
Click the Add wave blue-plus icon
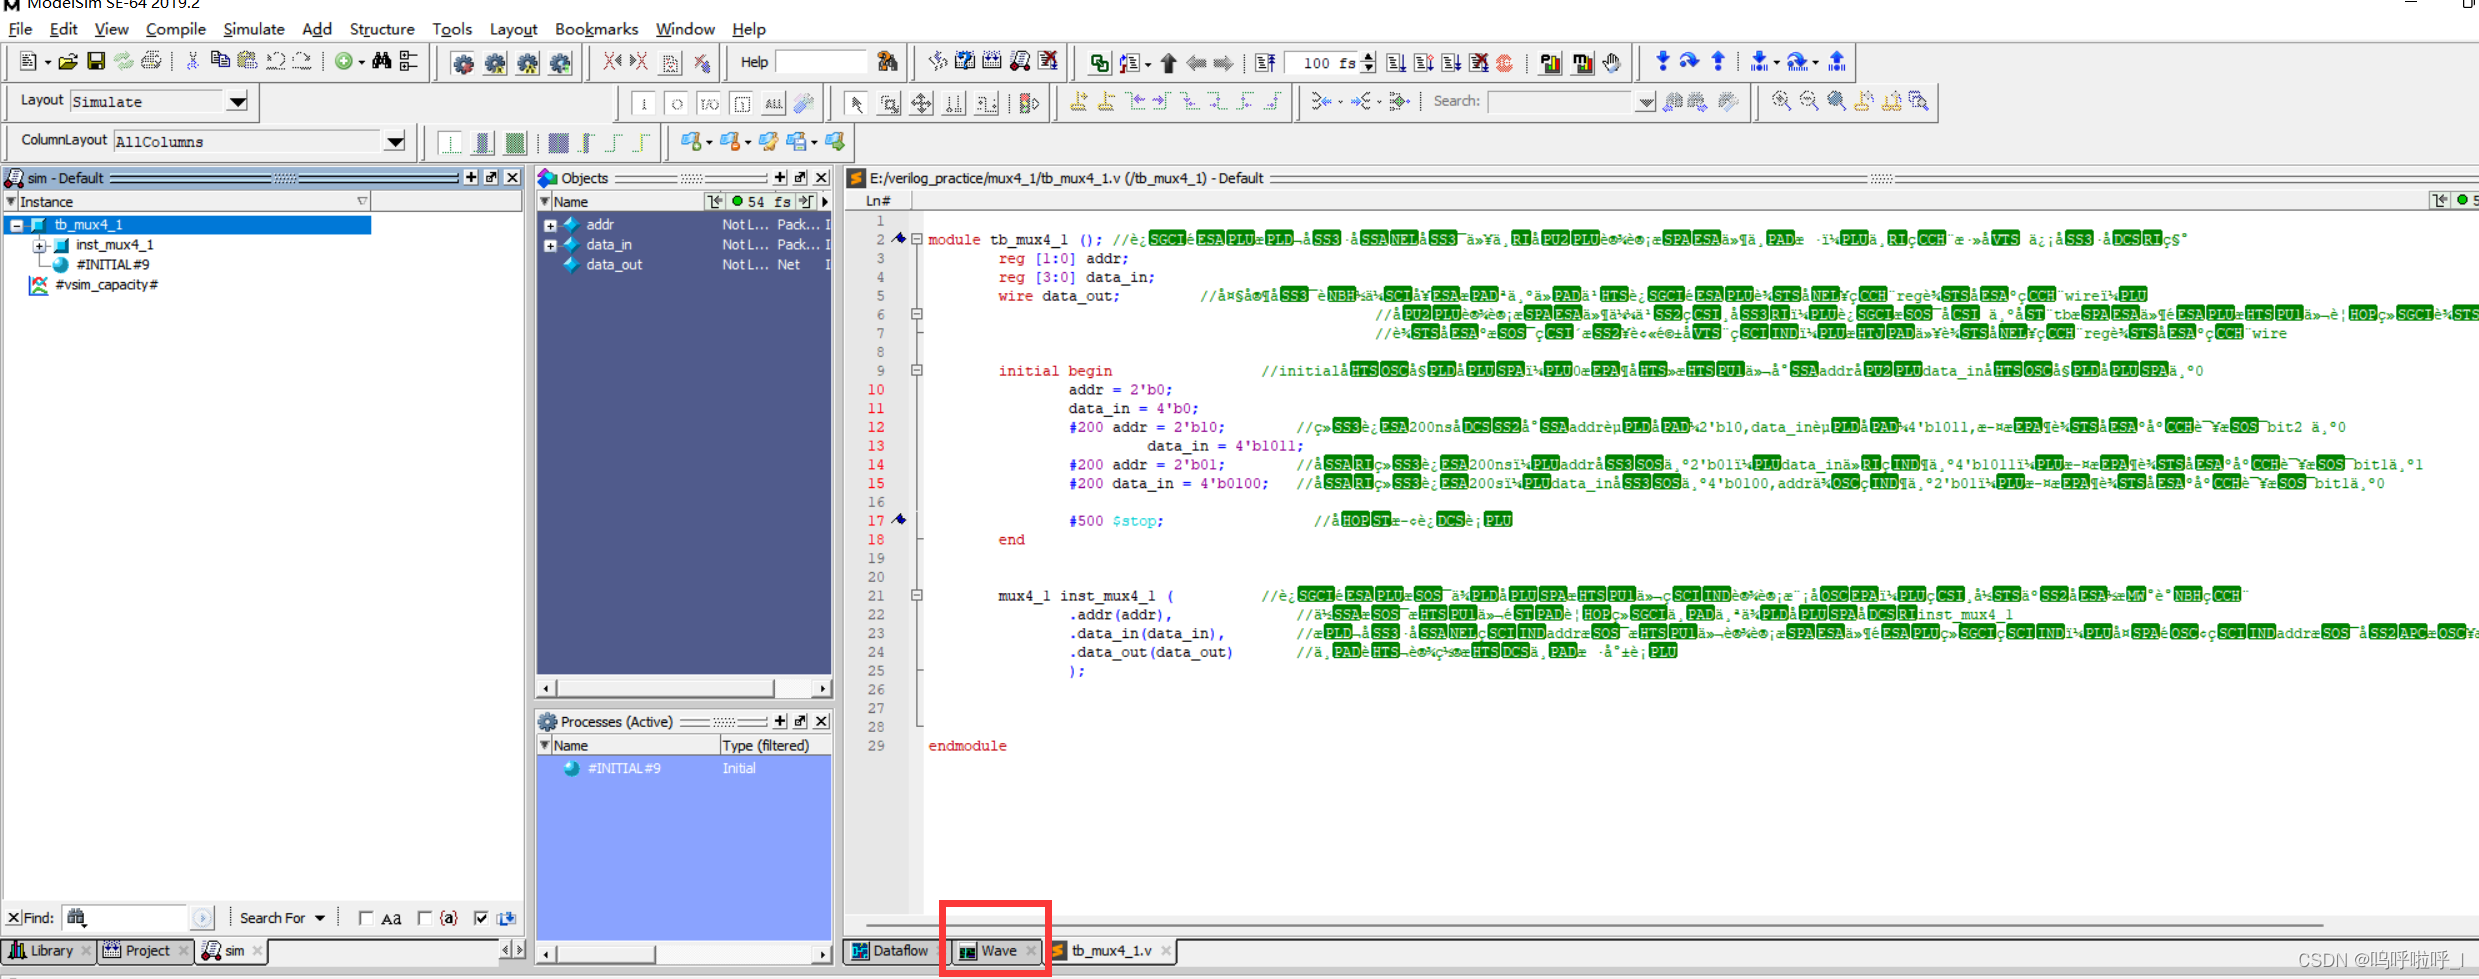click(691, 142)
